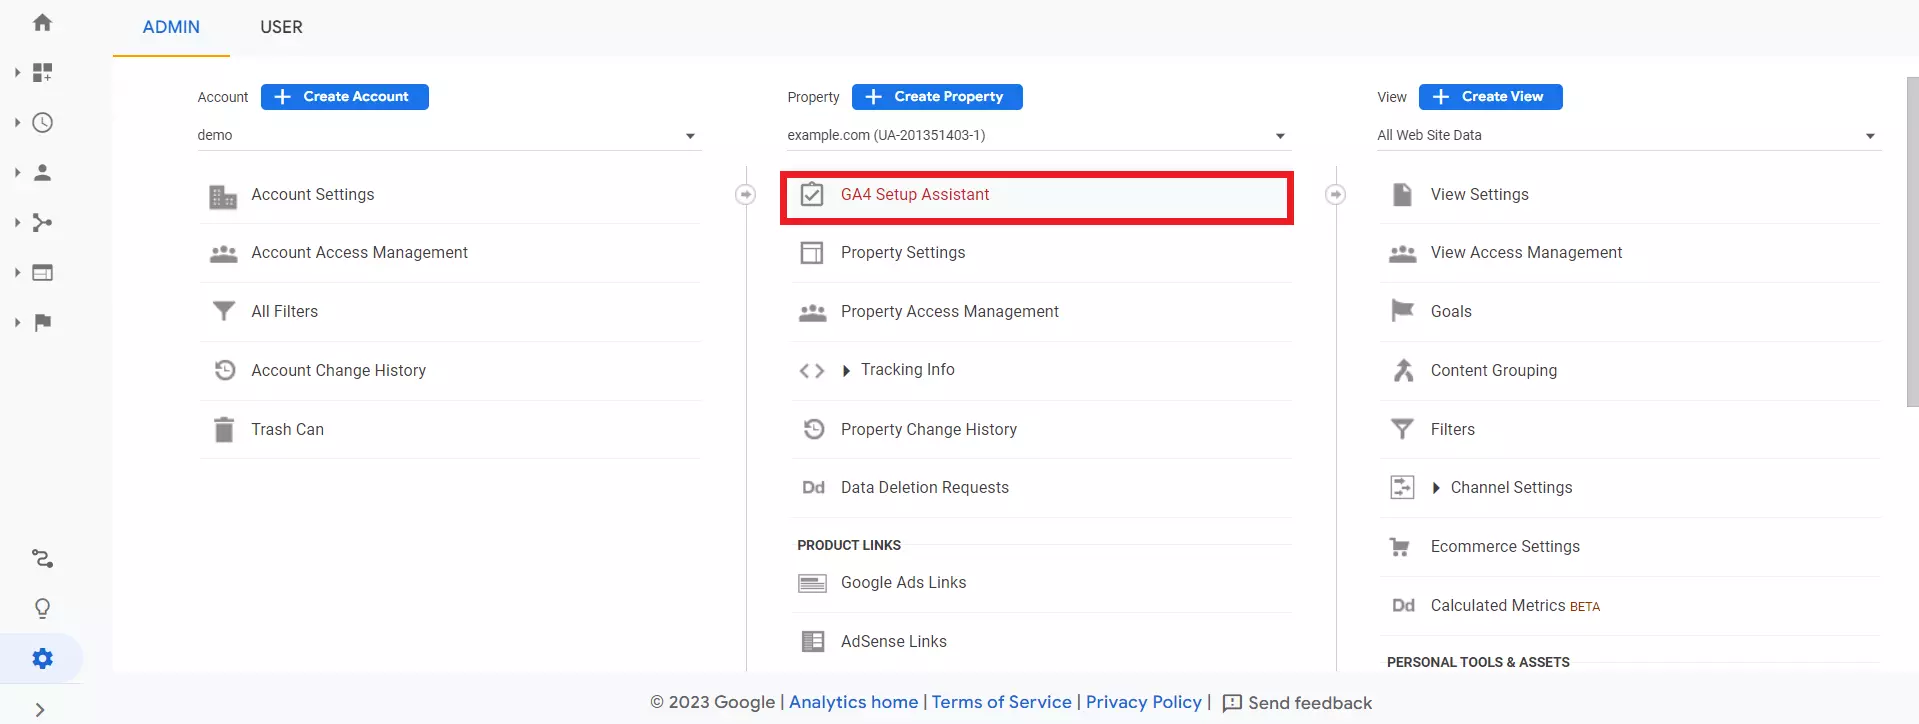Switch to the ADMIN tab
This screenshot has height=724, width=1919.
171,27
